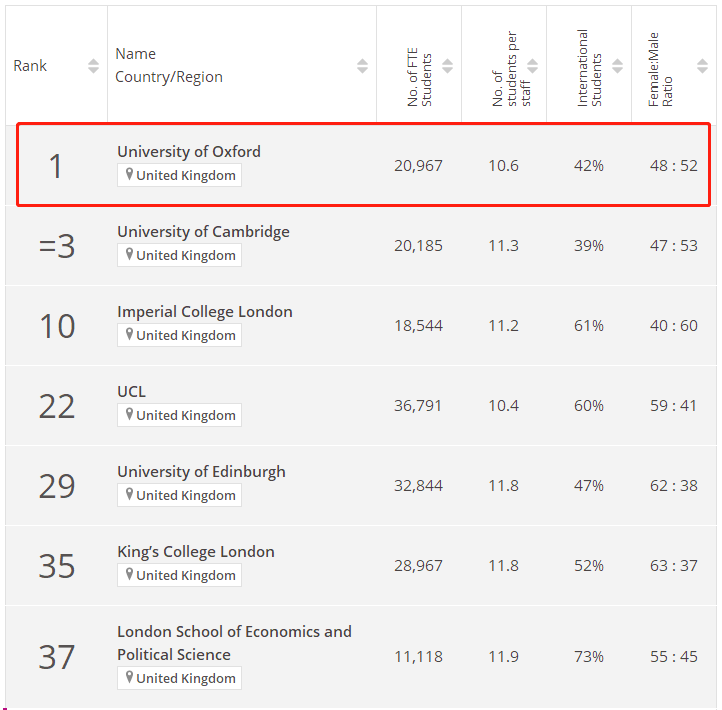Viewport: 722px width, 710px height.
Task: Open King's College London link
Action: tap(195, 552)
